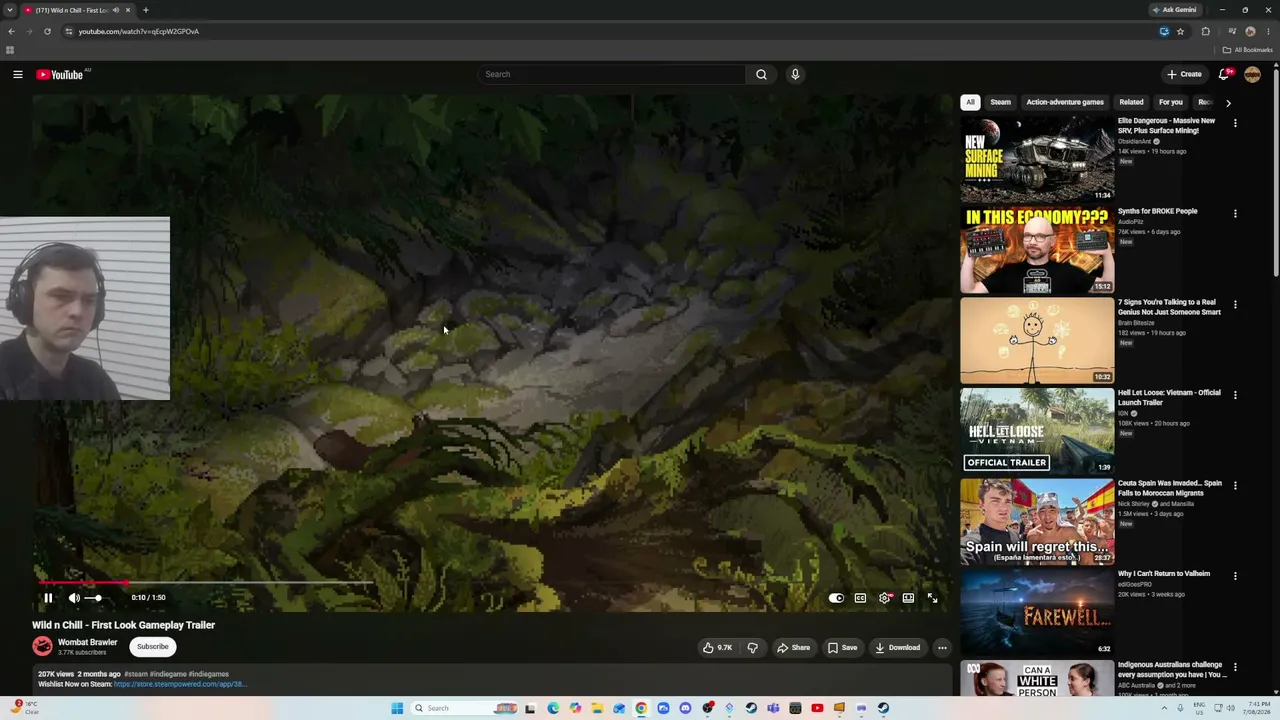Like the video with 9.7K likes
Viewport: 1280px width, 720px height.
[718, 647]
